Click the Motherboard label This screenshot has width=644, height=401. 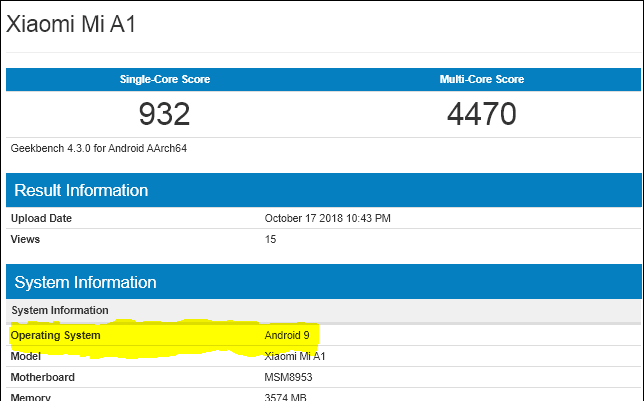click(43, 377)
